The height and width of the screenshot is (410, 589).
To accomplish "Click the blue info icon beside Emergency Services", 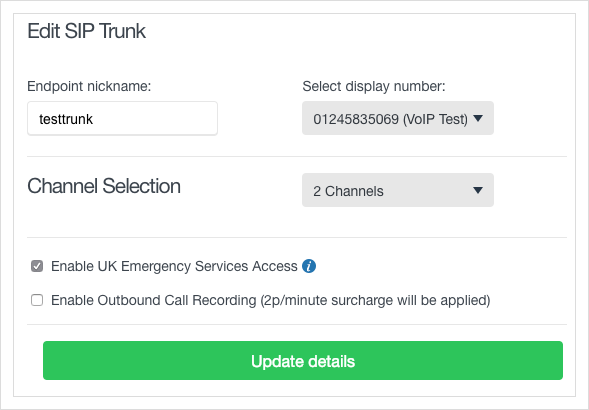I will pos(309,266).
